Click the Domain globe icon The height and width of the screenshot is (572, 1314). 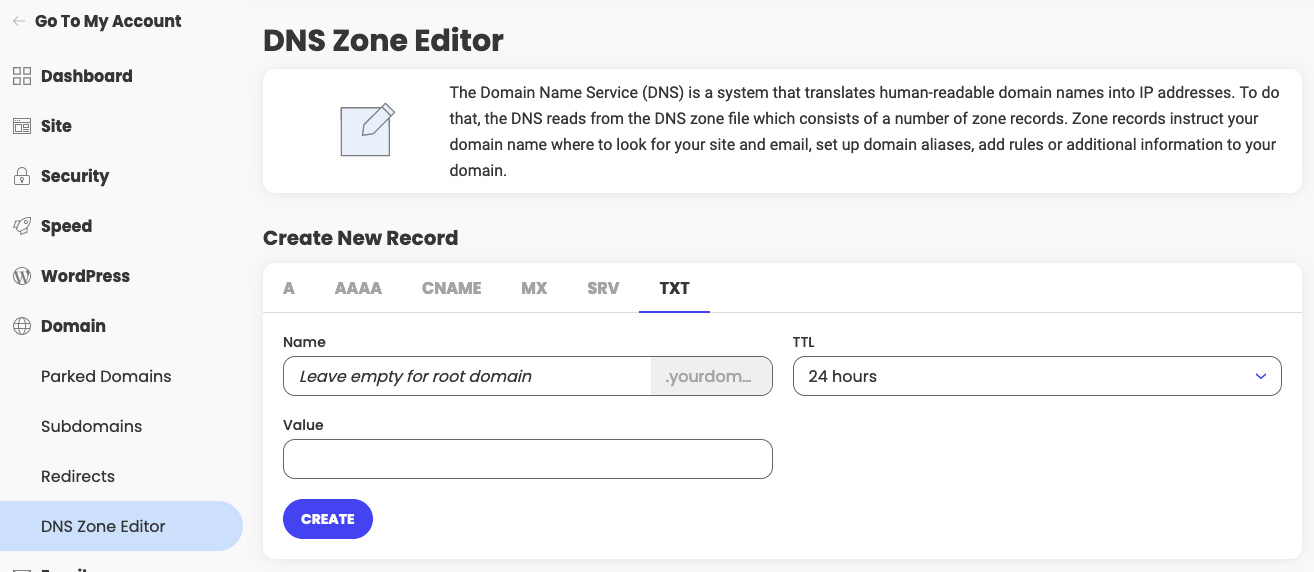click(x=21, y=326)
